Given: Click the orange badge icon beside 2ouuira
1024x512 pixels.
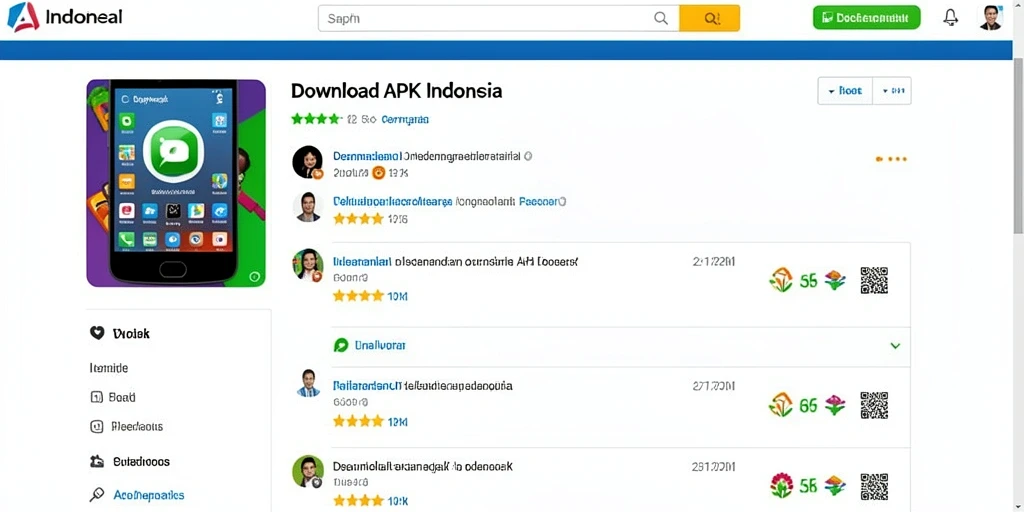Looking at the screenshot, I should coord(379,173).
